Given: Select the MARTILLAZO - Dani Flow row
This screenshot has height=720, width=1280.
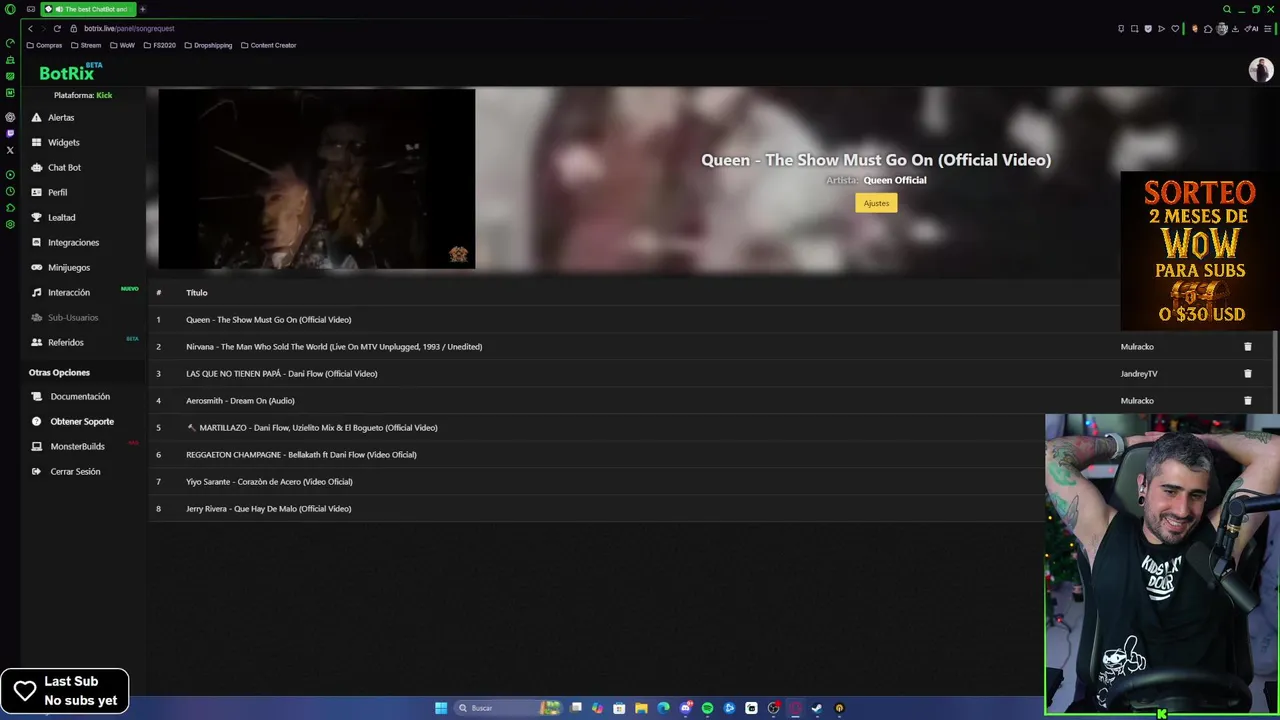Looking at the screenshot, I should pos(596,428).
